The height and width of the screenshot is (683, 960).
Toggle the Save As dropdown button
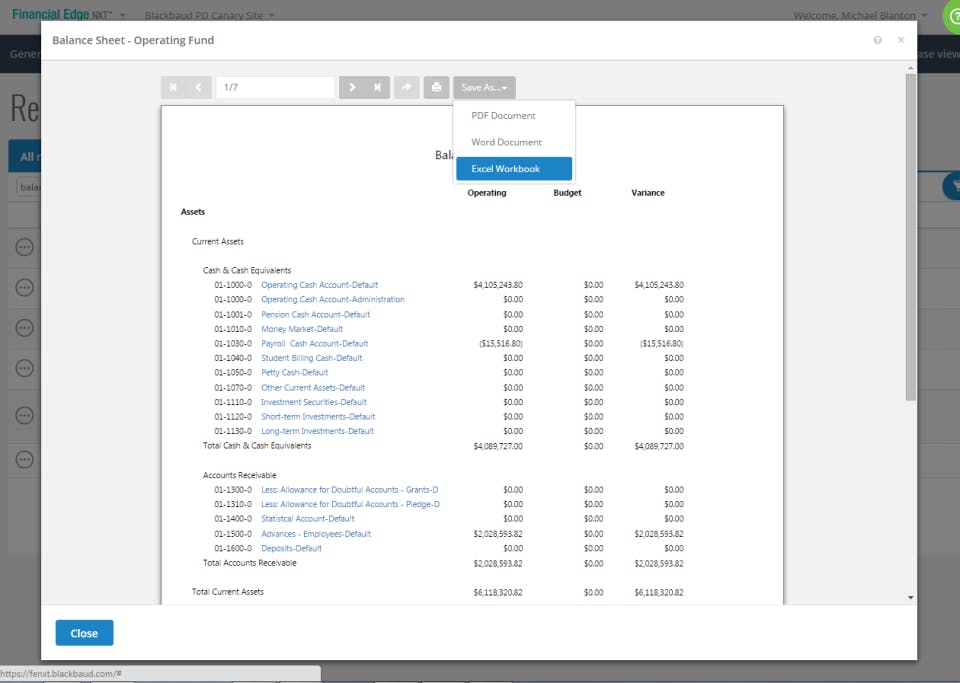click(x=484, y=88)
